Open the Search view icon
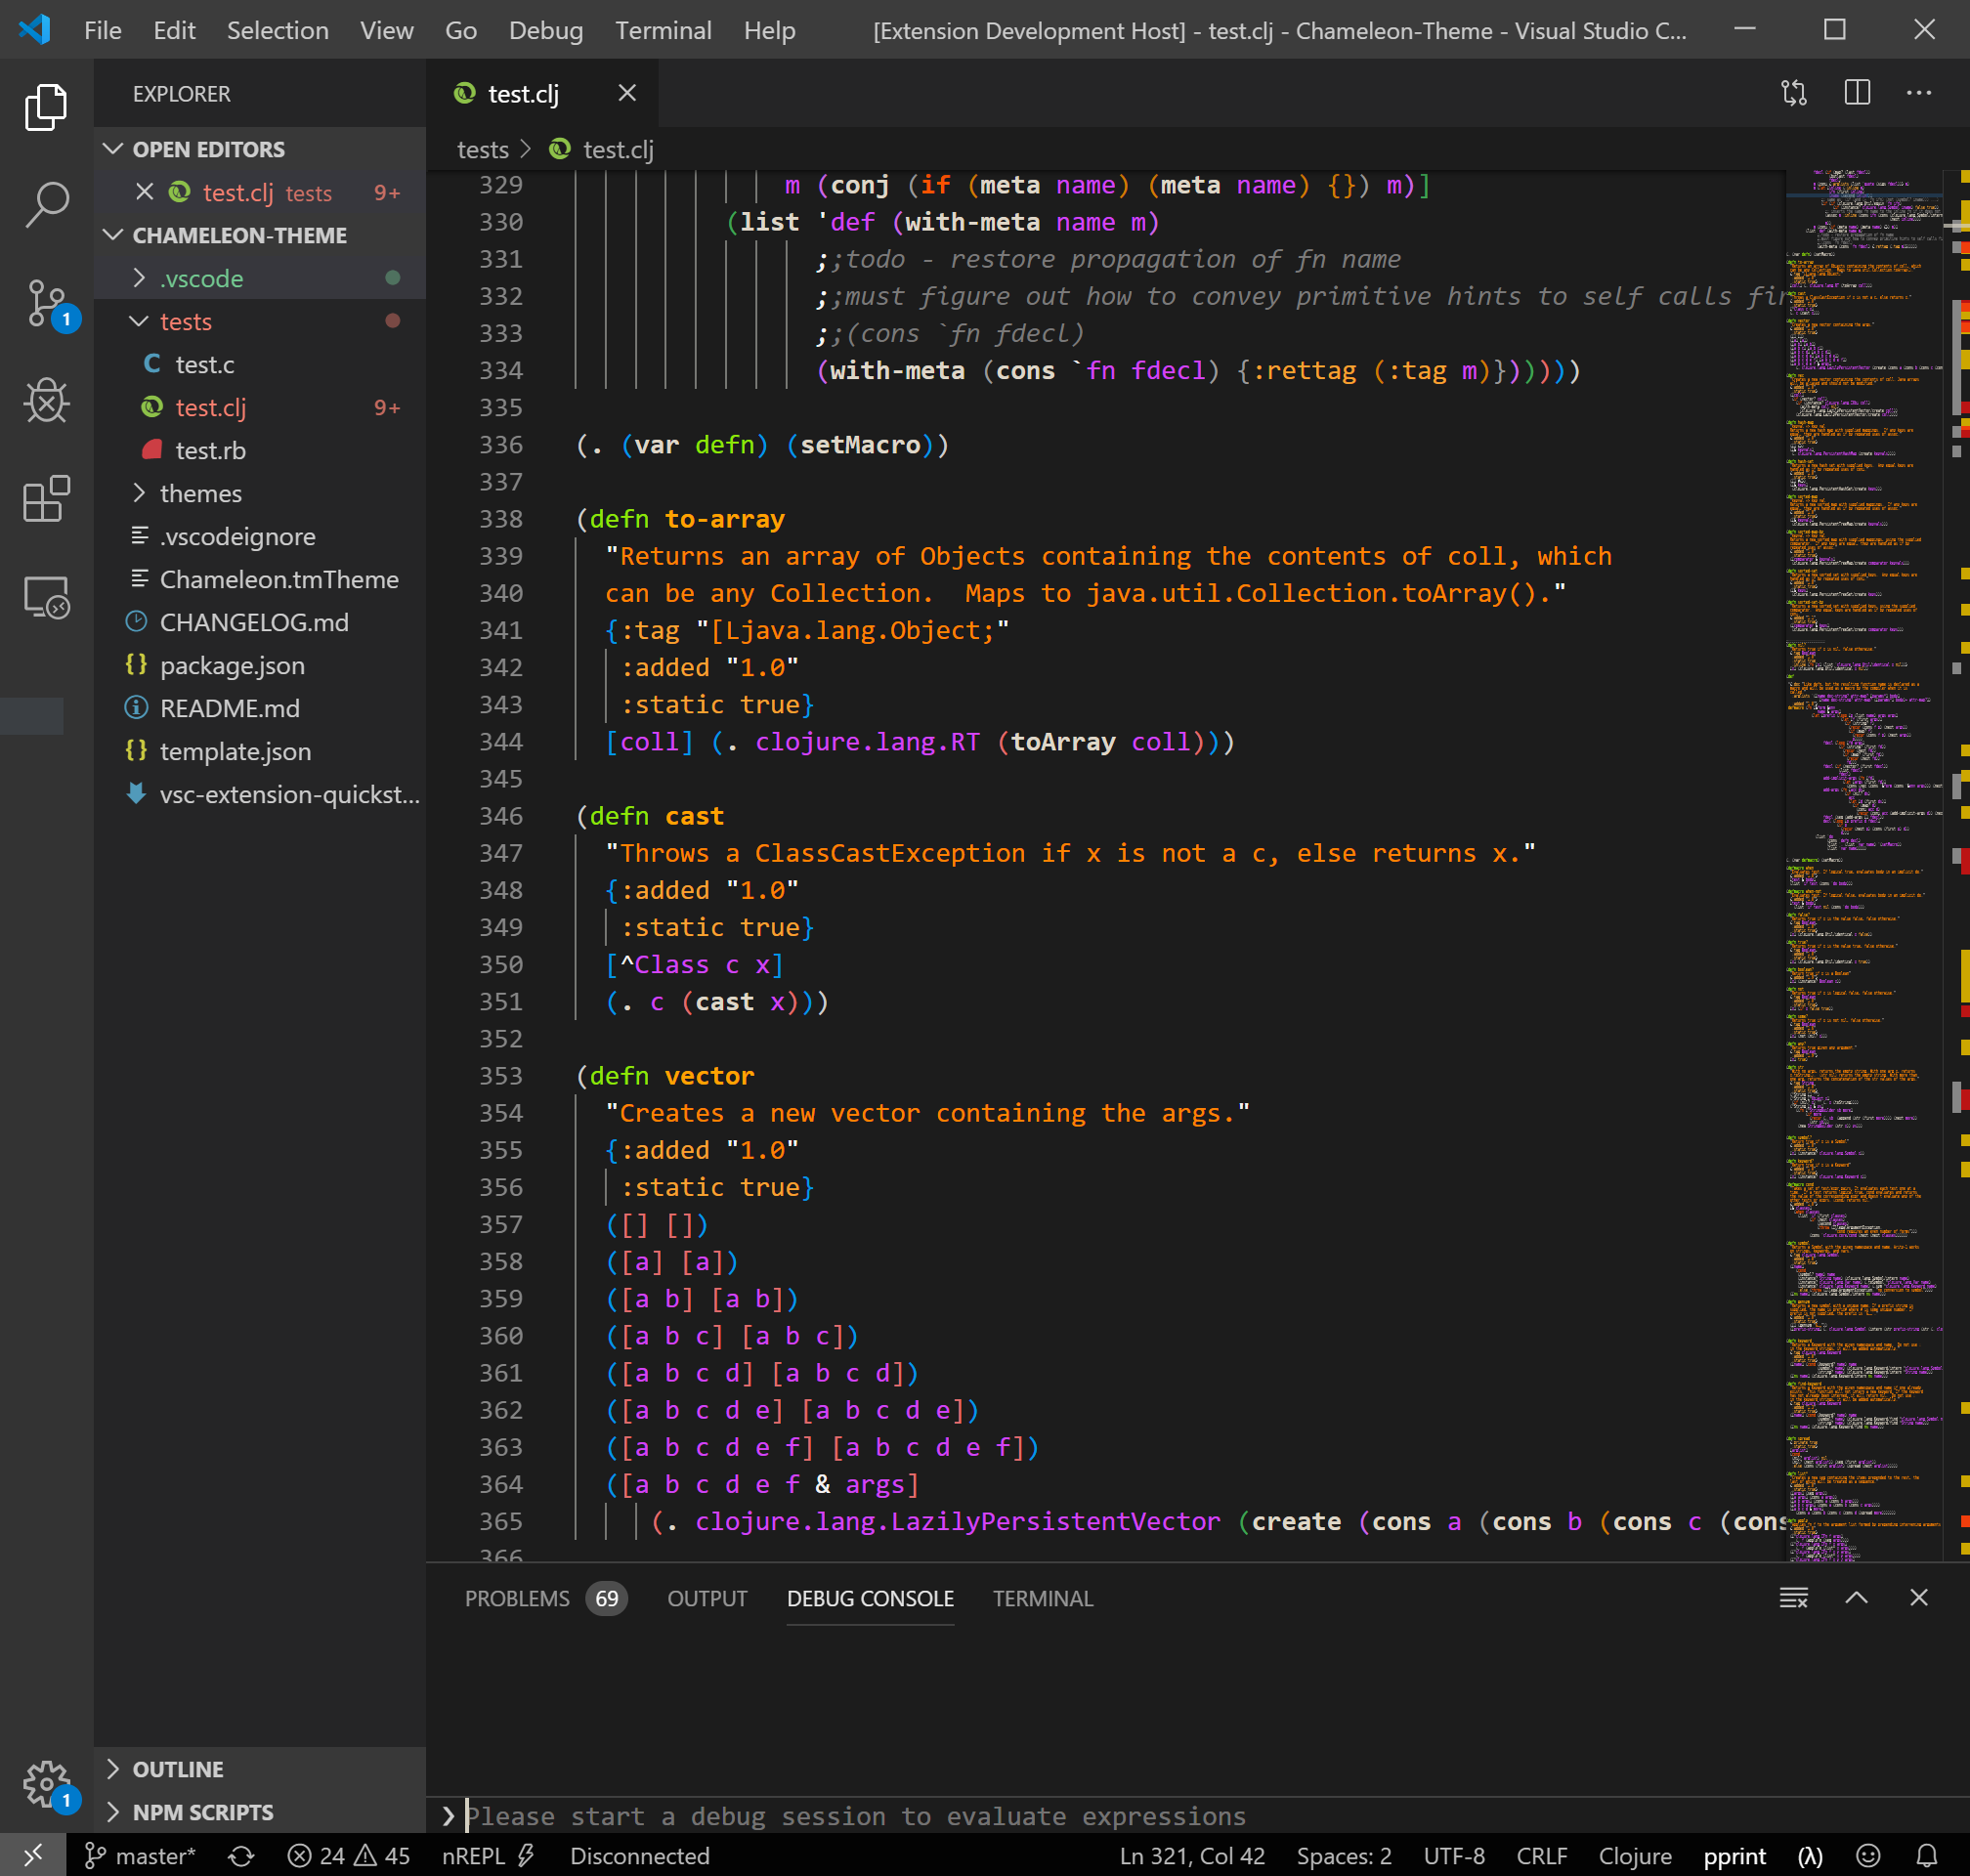The width and height of the screenshot is (1970, 1876). tap(46, 205)
